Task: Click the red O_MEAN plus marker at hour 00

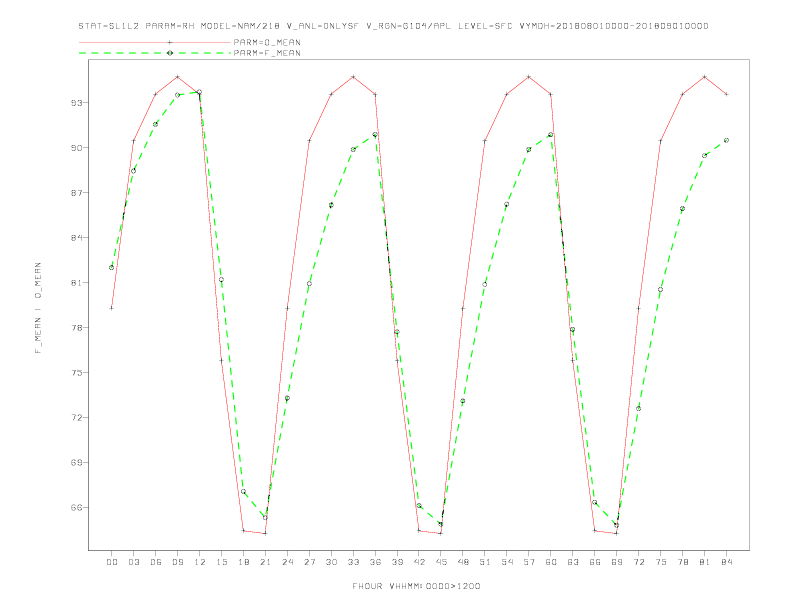Action: click(x=112, y=308)
